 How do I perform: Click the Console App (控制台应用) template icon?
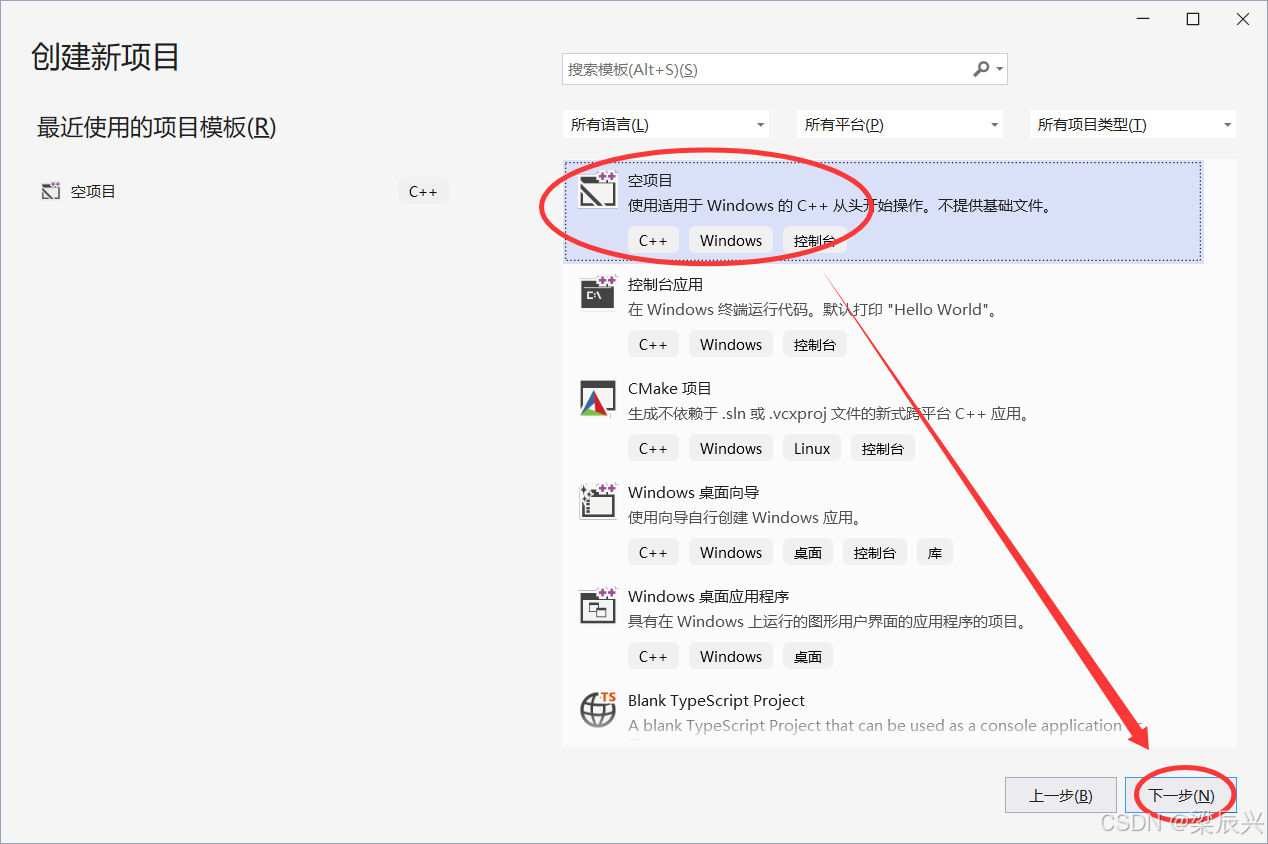click(x=598, y=294)
